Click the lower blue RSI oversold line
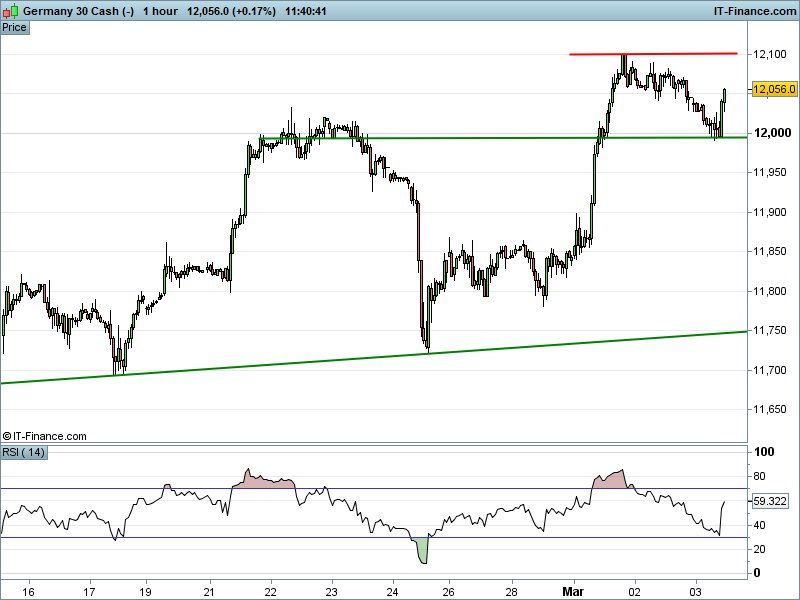The height and width of the screenshot is (600, 800). [374, 537]
